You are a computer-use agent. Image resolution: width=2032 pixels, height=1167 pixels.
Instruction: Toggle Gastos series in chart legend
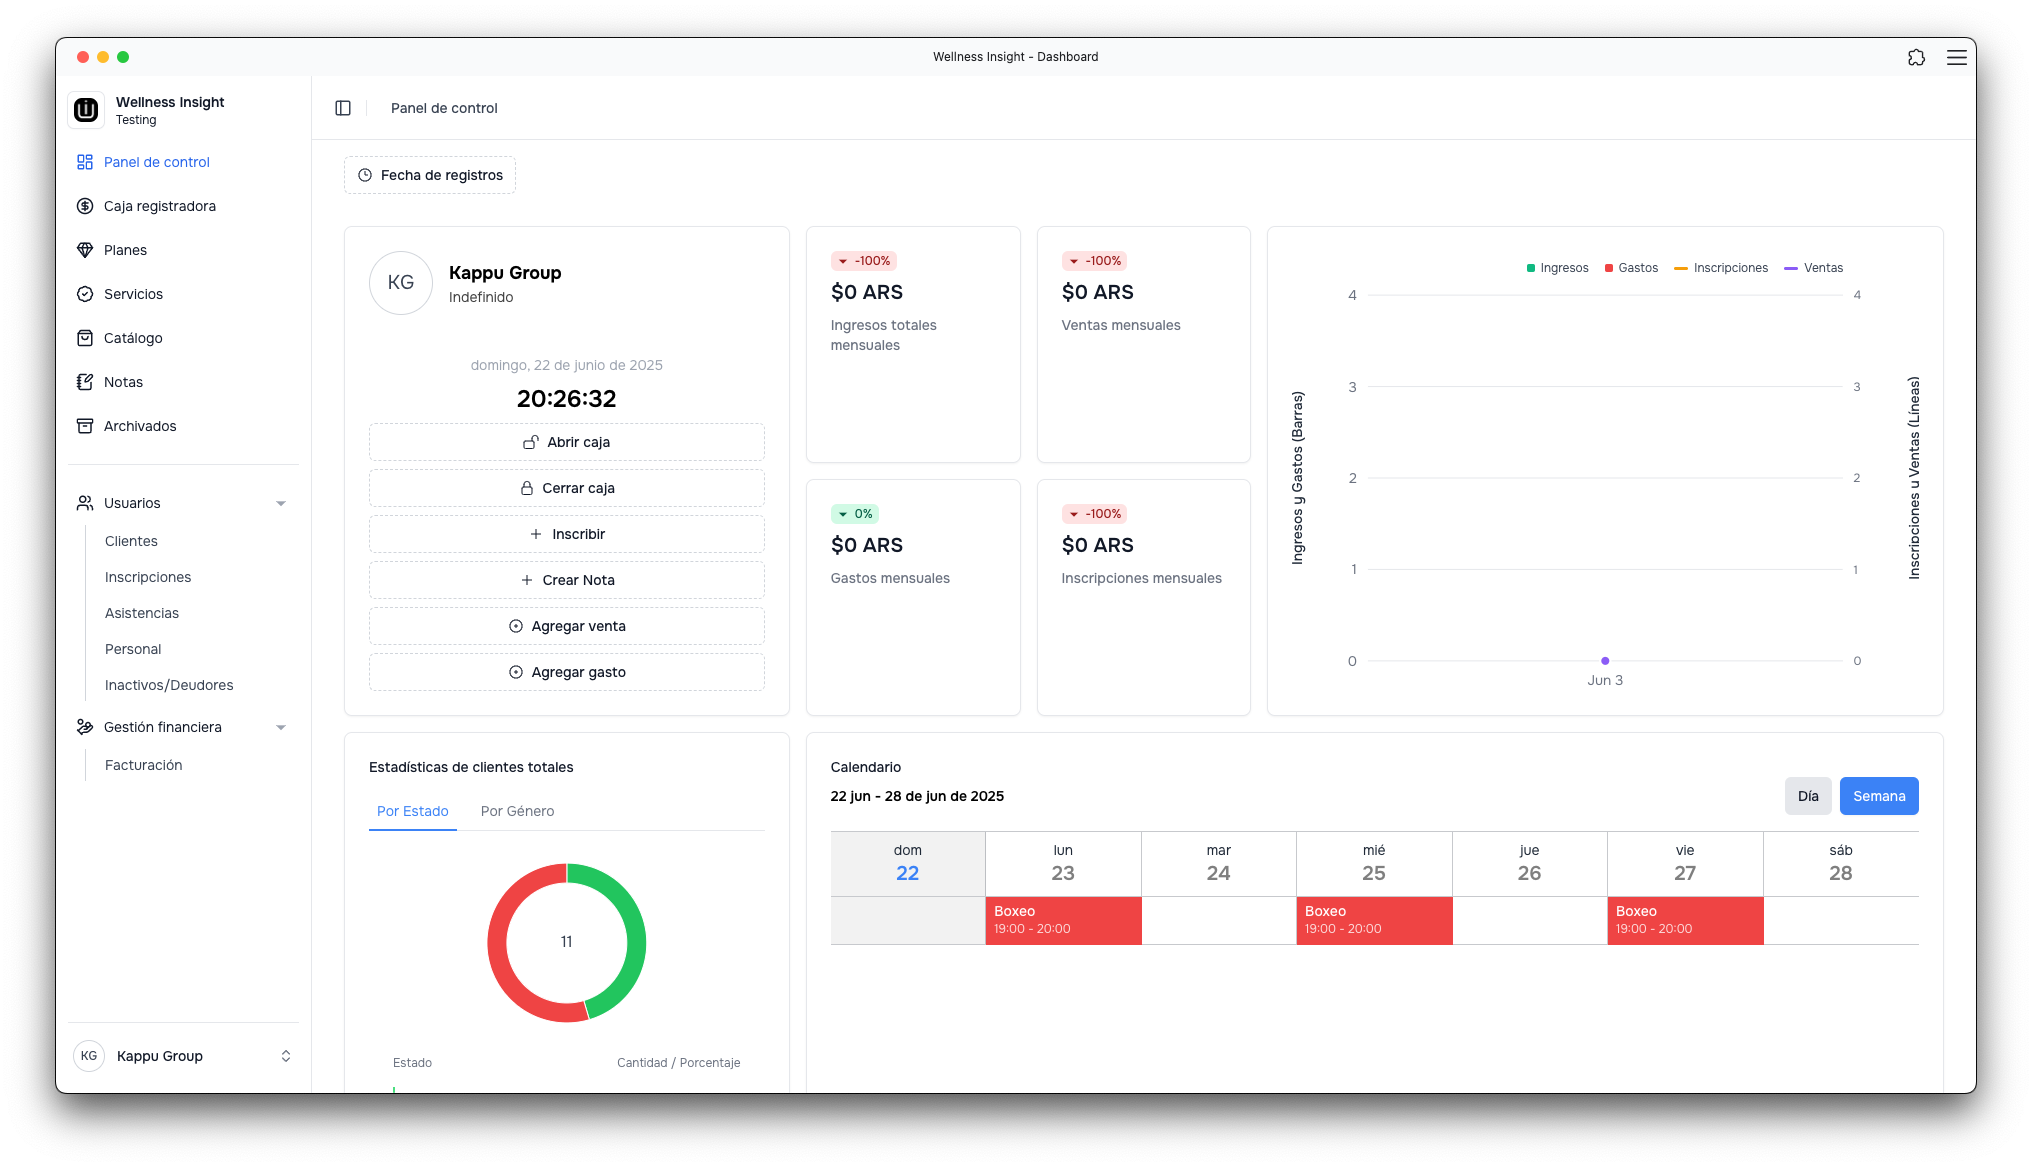coord(1631,268)
